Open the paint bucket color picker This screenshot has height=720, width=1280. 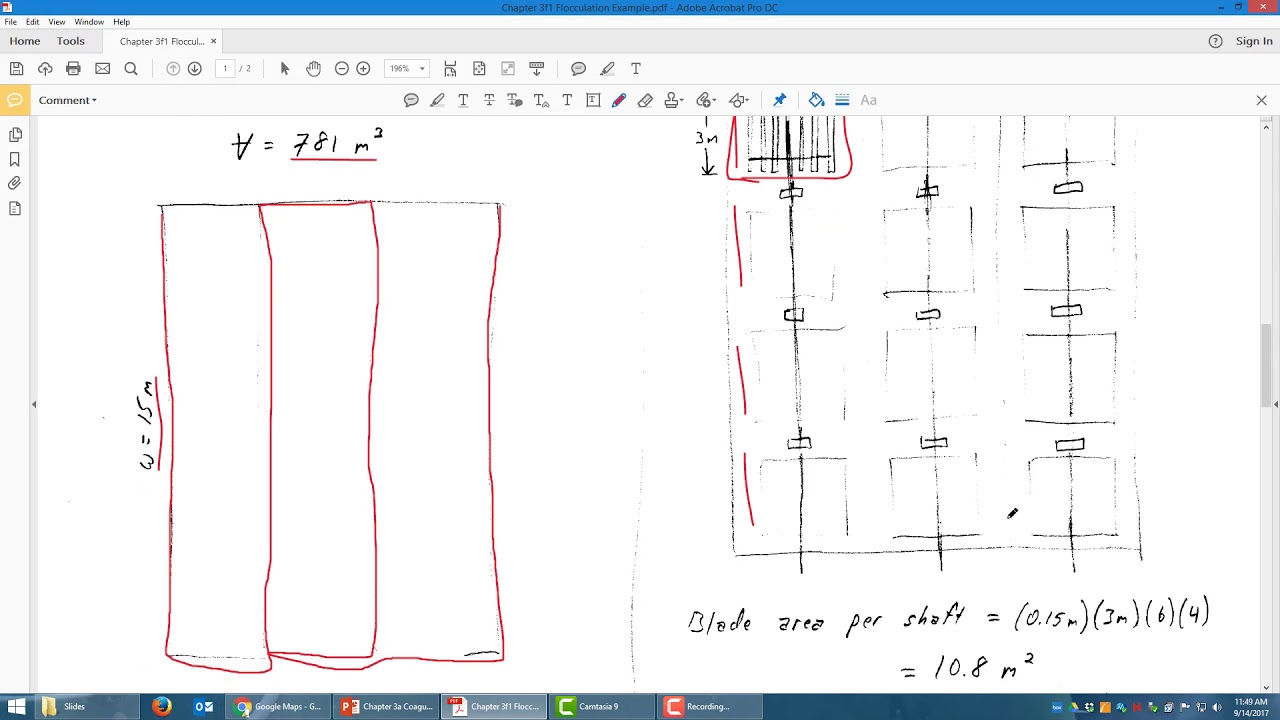click(817, 100)
